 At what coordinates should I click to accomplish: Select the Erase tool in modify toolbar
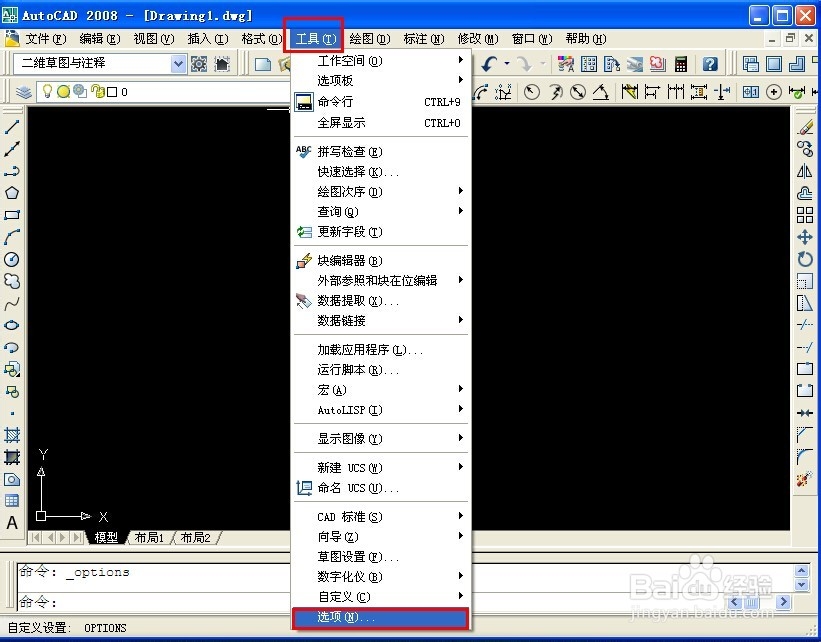coord(805,126)
